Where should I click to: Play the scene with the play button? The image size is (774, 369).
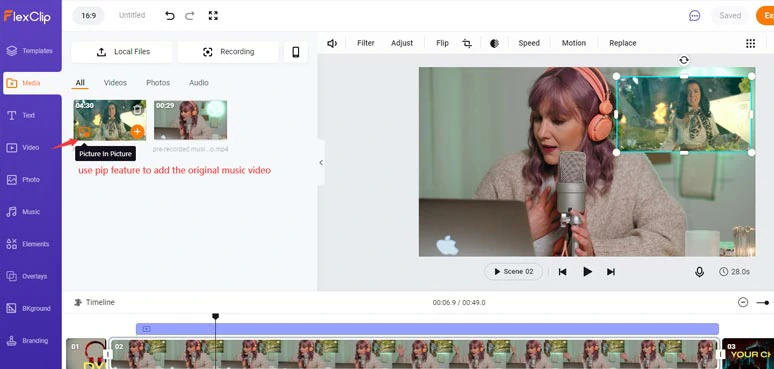587,272
